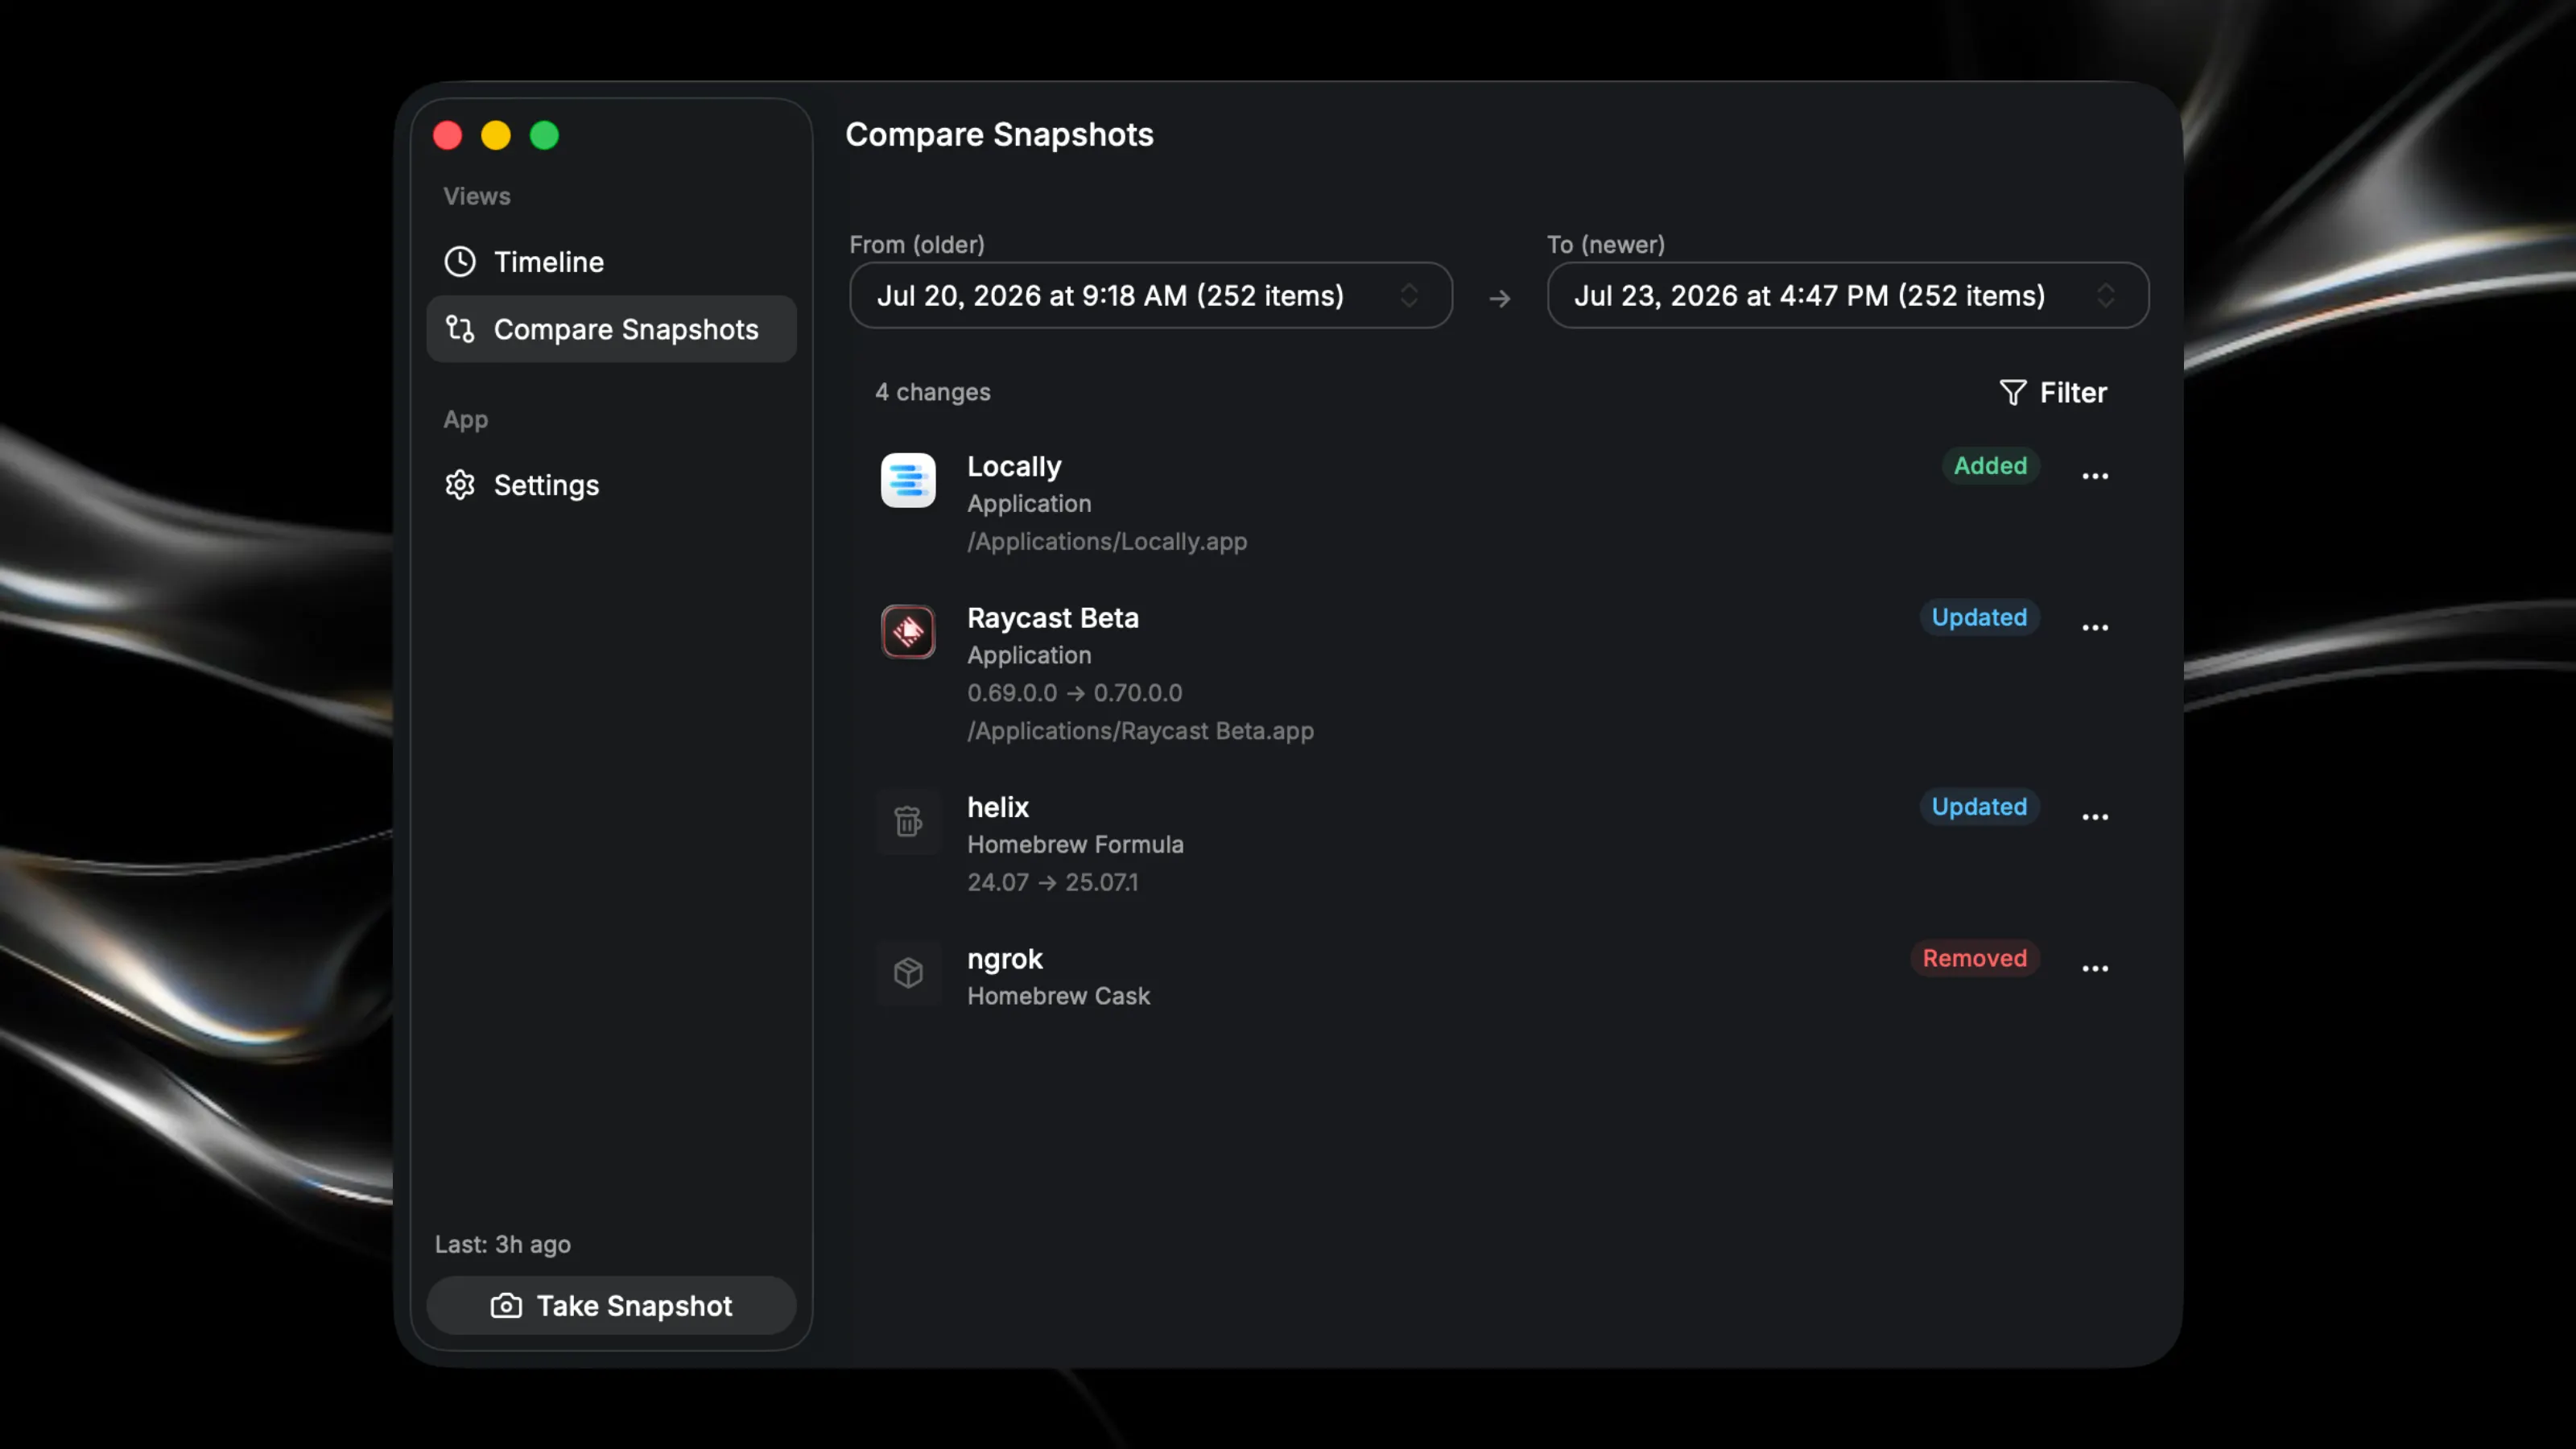Click the Added badge on Locally

[1990, 466]
